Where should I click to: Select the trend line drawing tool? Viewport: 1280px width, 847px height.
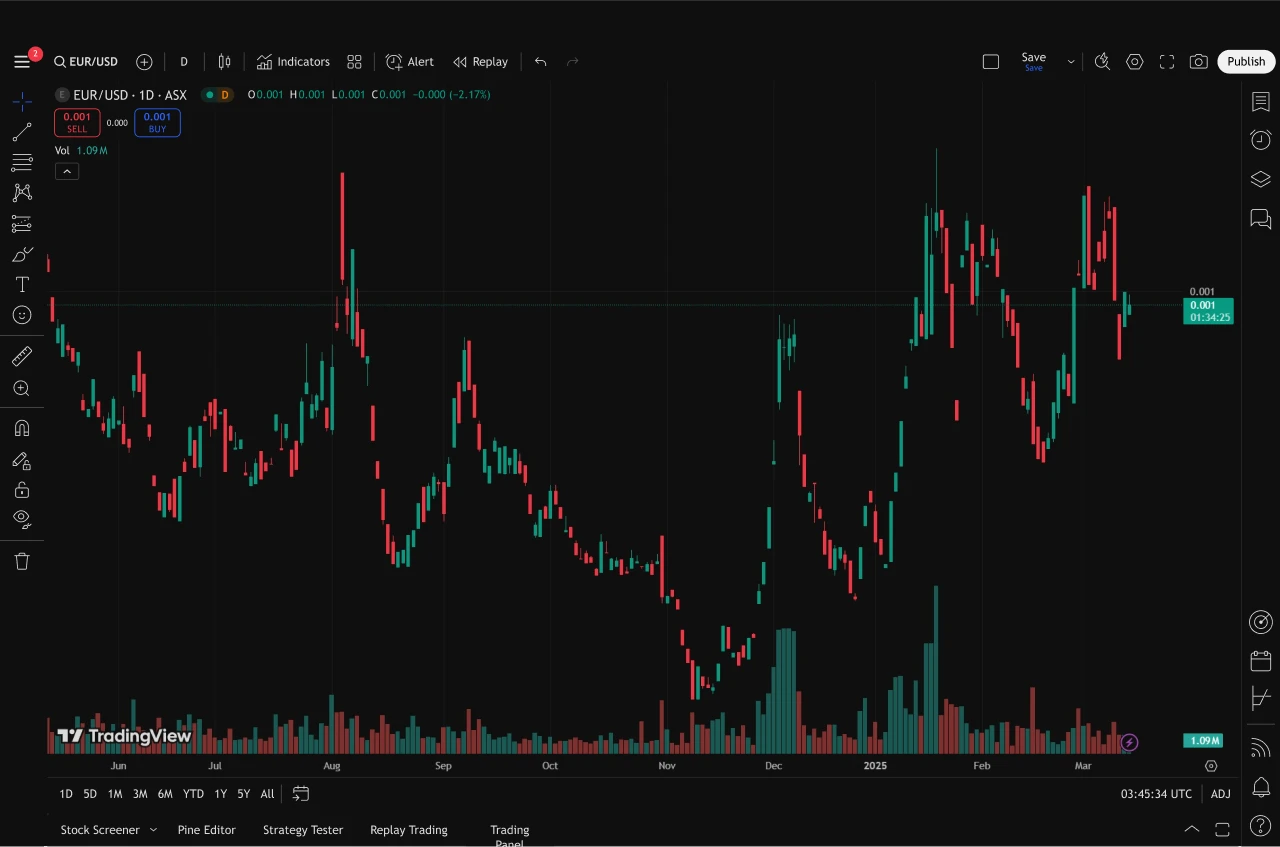(22, 132)
